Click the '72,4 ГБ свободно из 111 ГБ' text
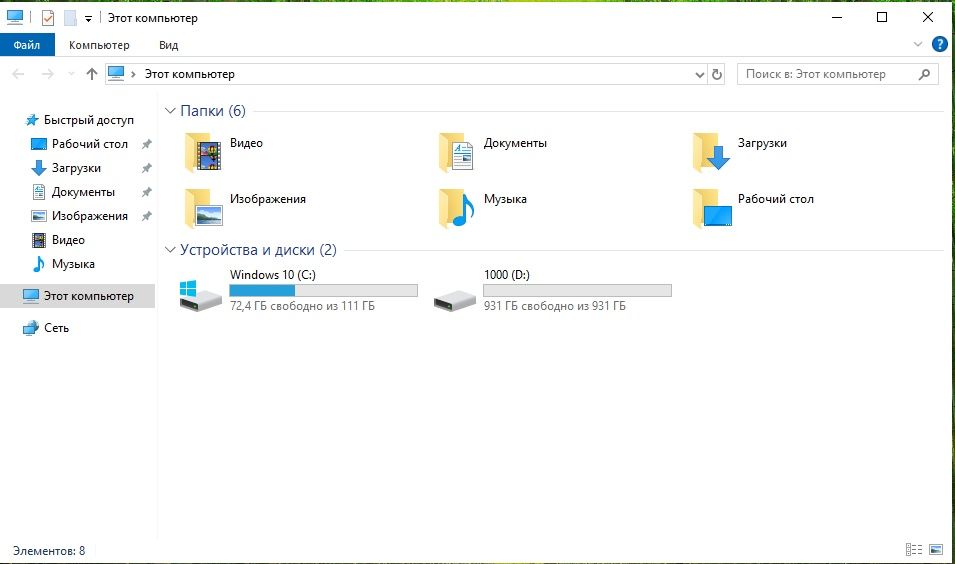Screen dimensions: 955x564 (302, 306)
